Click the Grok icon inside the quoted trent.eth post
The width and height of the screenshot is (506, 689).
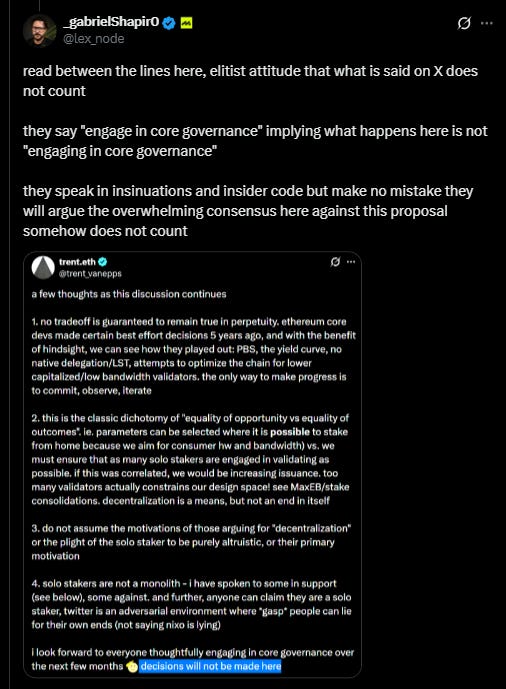click(x=335, y=262)
